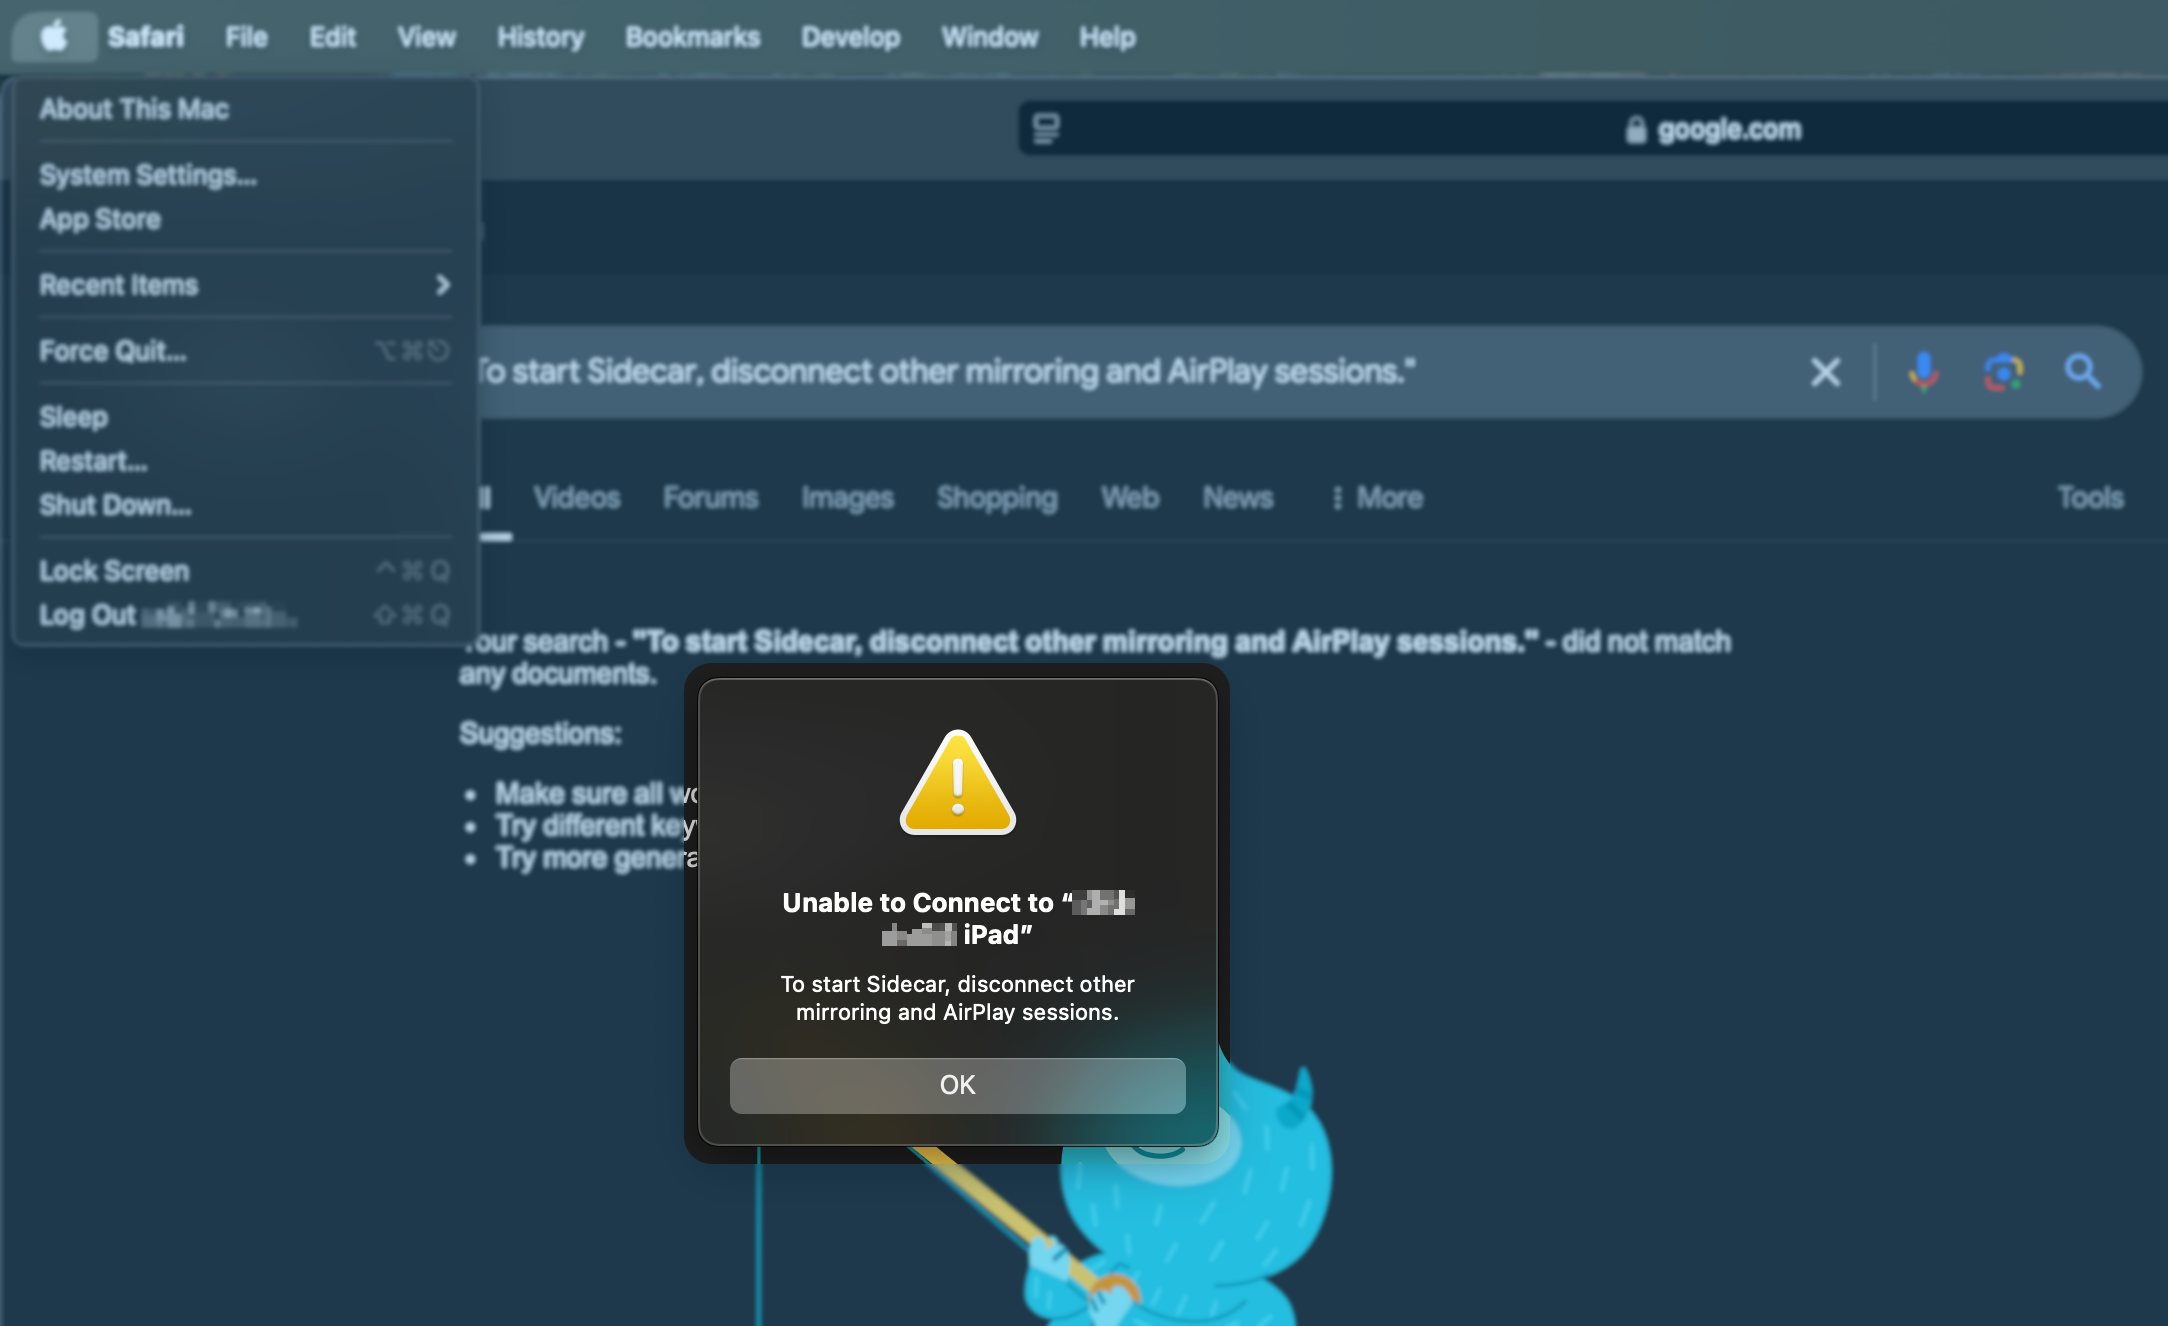2168x1326 pixels.
Task: Click the 'Suggestions:' heading text
Action: (x=540, y=734)
